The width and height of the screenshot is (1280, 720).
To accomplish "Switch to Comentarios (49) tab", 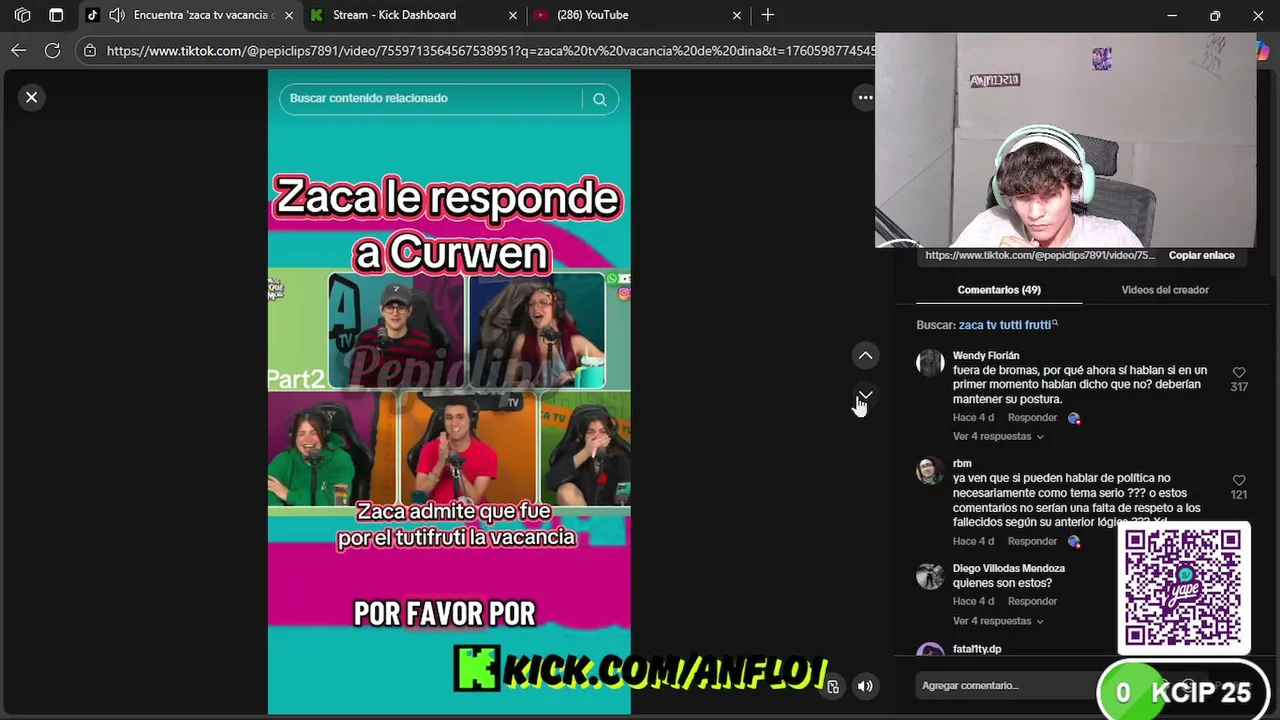I will [x=999, y=290].
